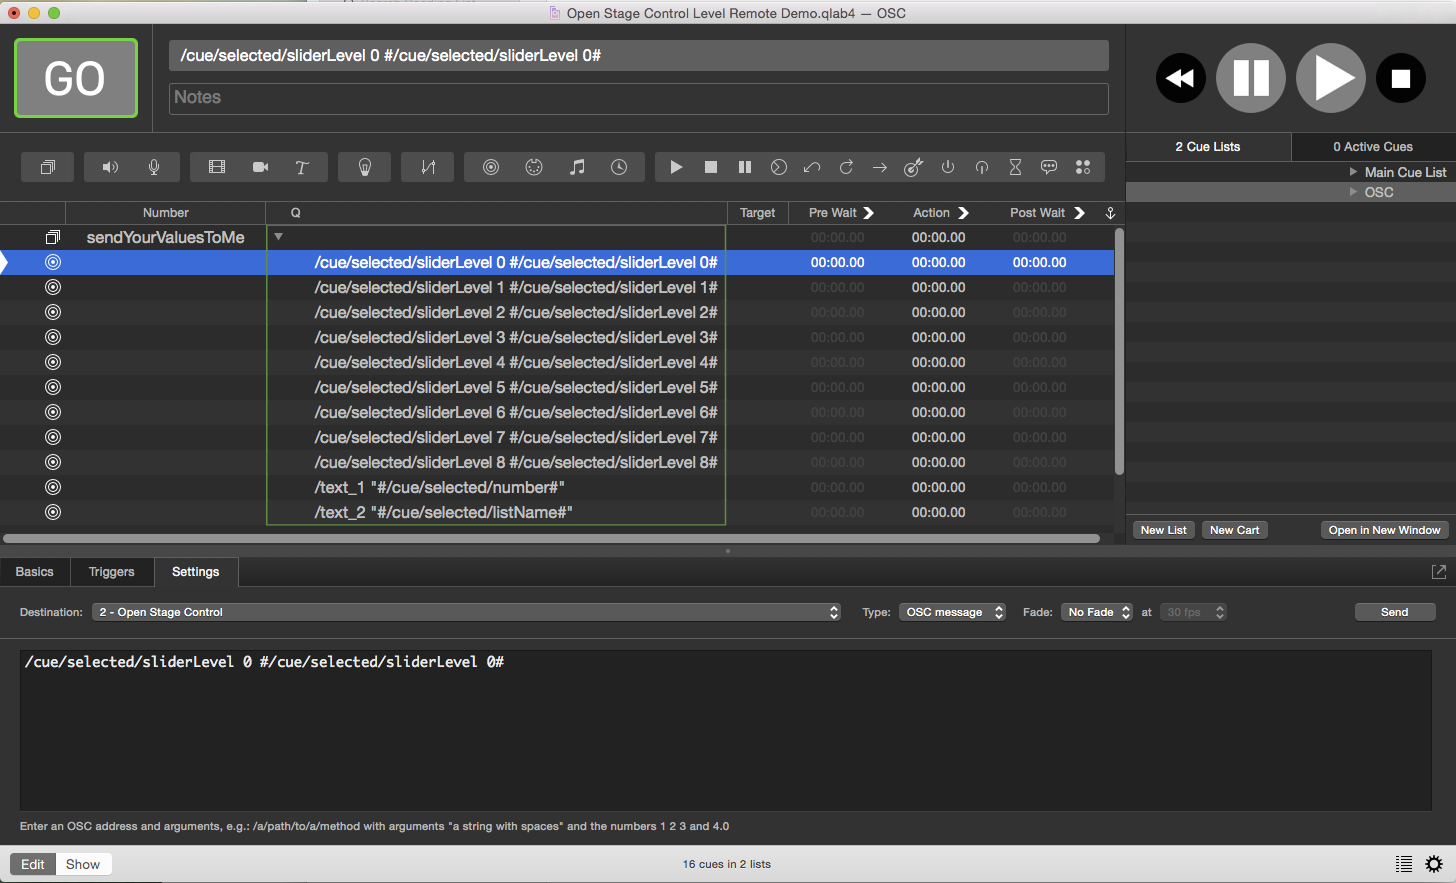The height and width of the screenshot is (883, 1456).
Task: Click the Wait cue hourglass icon
Action: (x=1015, y=167)
